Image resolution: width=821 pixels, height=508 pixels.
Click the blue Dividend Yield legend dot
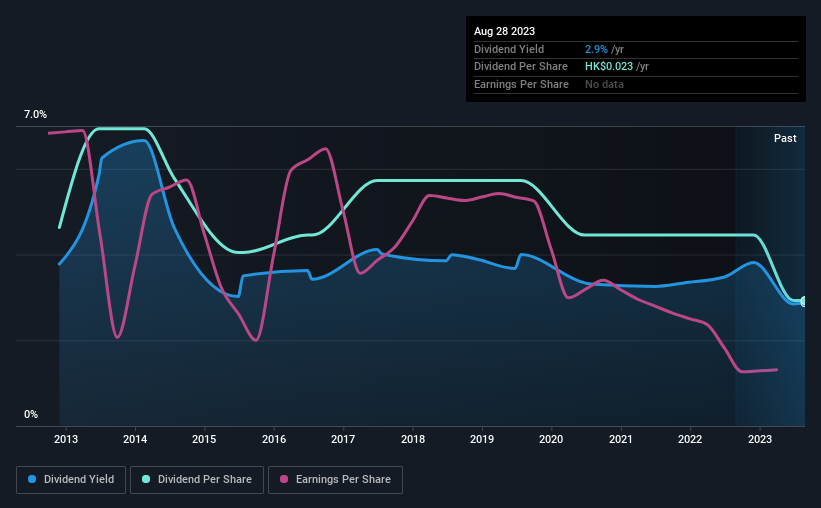(x=32, y=479)
